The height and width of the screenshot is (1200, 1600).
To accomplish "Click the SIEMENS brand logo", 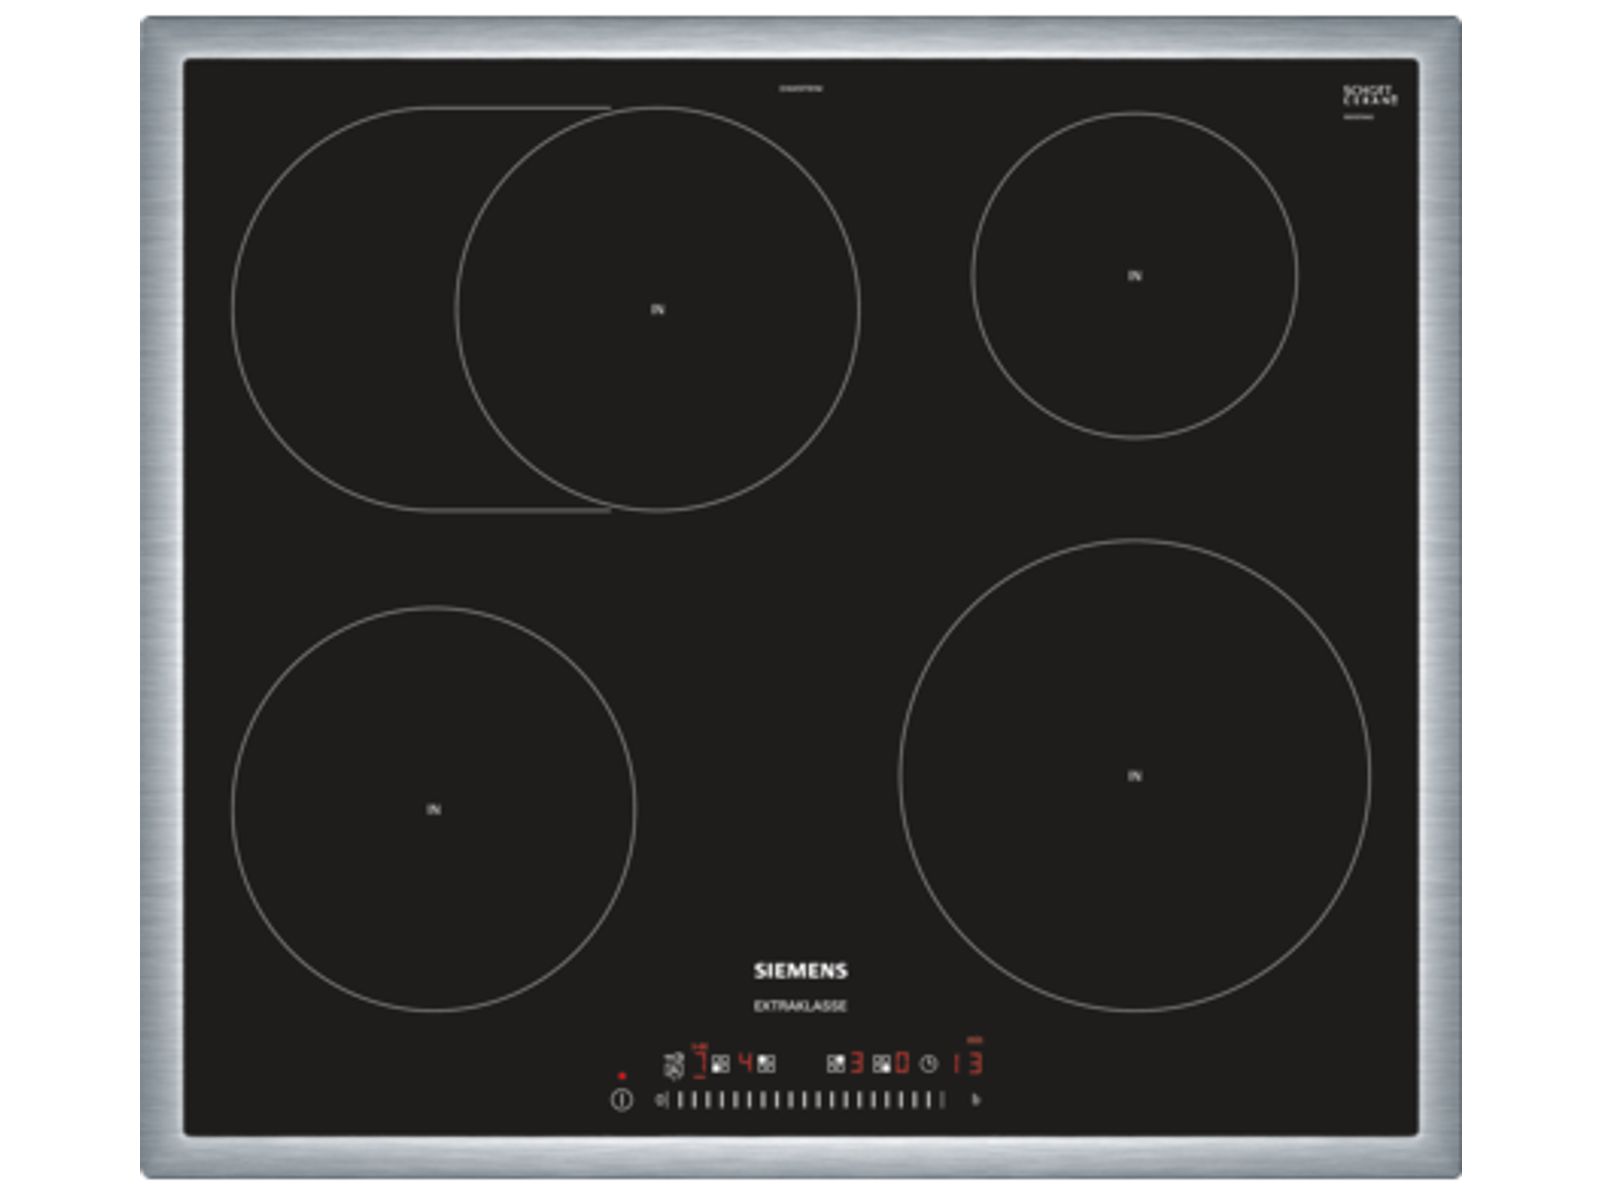I will (x=800, y=970).
